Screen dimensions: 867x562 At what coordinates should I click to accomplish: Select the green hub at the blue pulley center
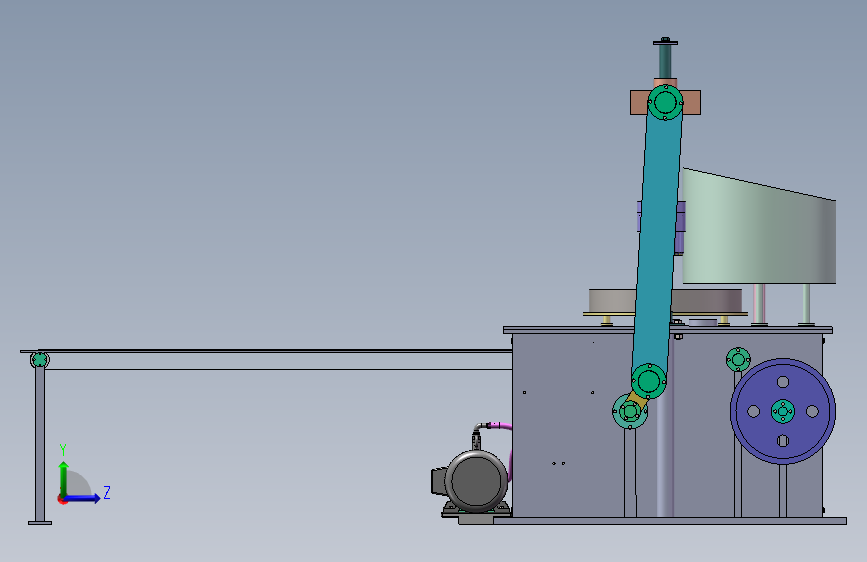point(783,411)
